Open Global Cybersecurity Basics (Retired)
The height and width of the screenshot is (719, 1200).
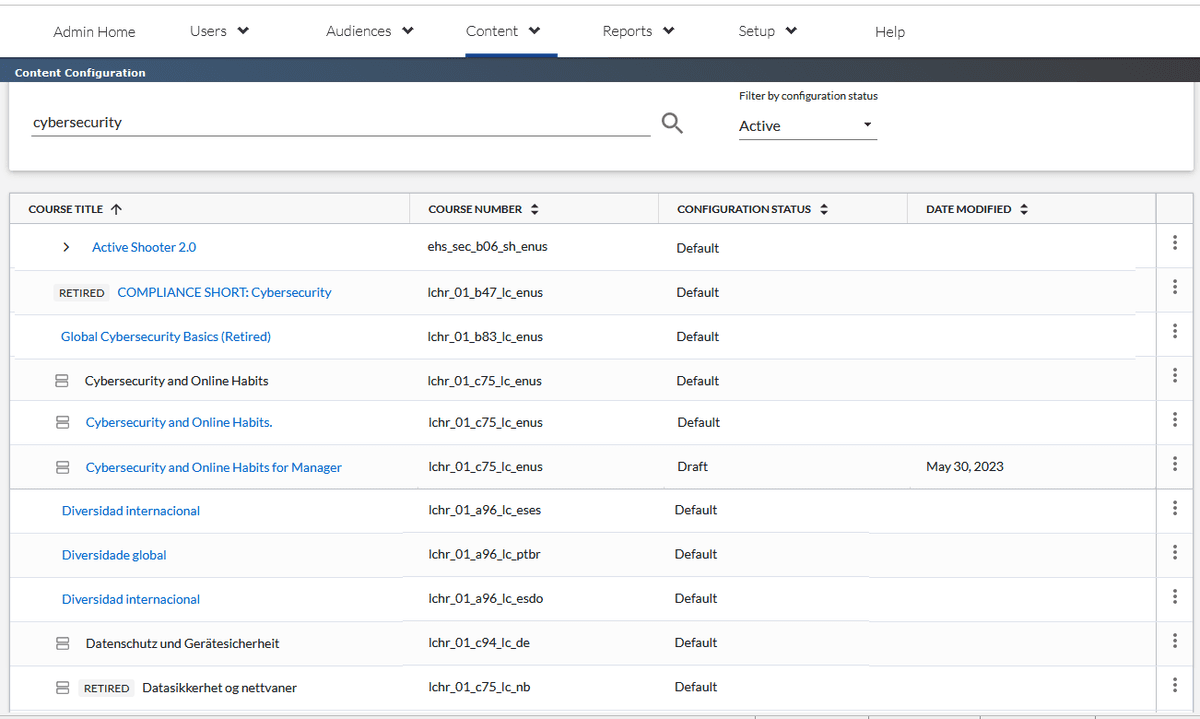[x=165, y=336]
